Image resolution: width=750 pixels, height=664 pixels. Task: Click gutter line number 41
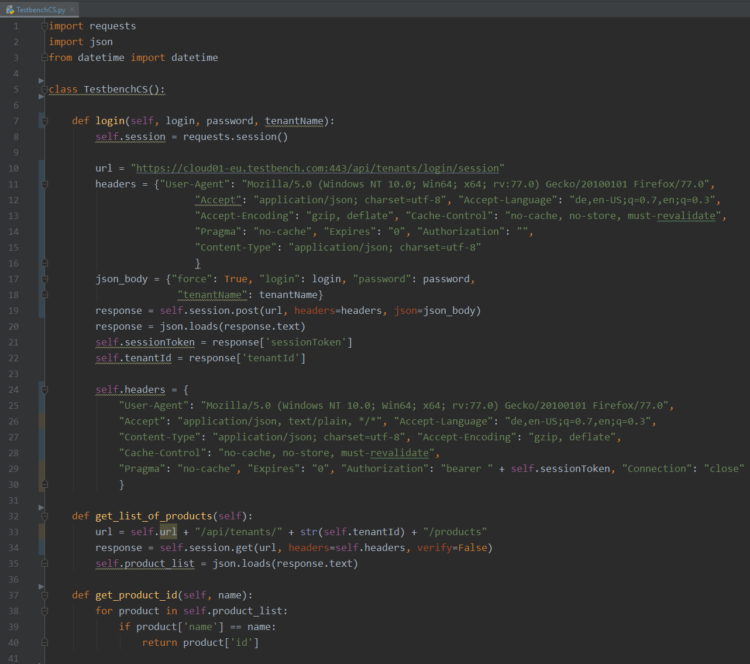[x=13, y=658]
